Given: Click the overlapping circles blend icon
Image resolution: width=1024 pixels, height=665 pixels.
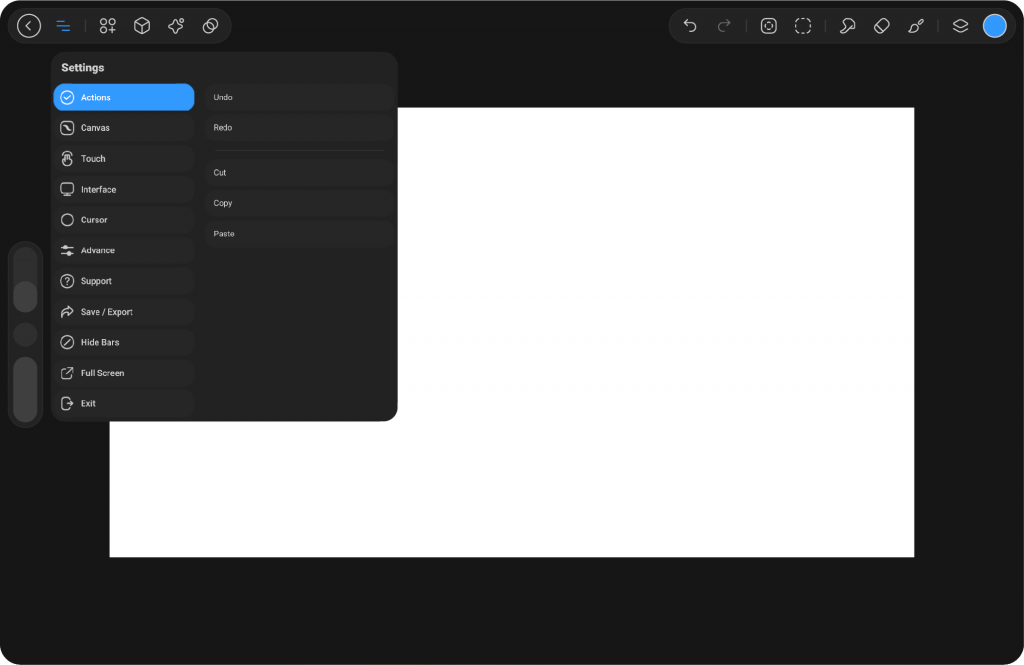Looking at the screenshot, I should click(x=210, y=26).
